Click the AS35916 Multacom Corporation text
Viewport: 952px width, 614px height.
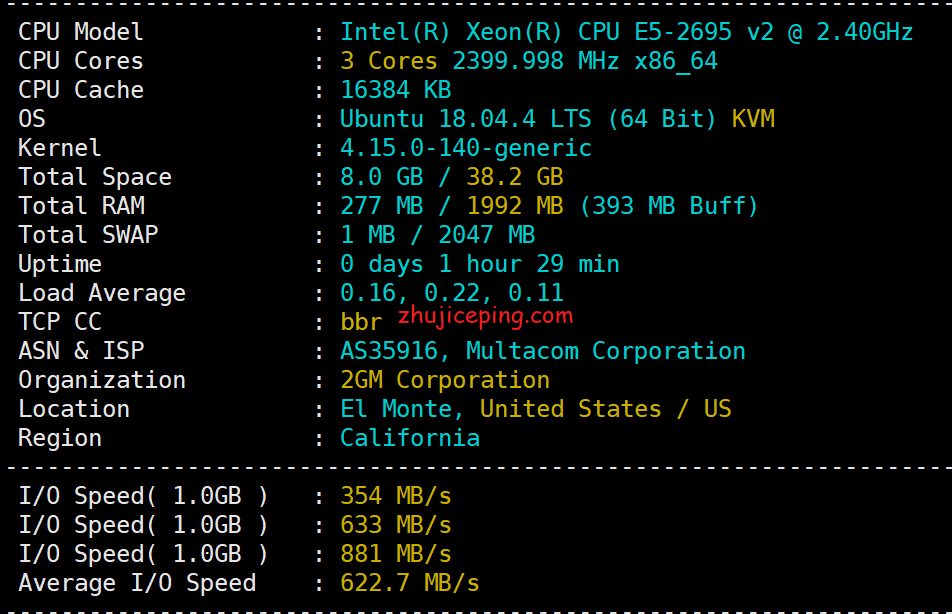(x=542, y=351)
